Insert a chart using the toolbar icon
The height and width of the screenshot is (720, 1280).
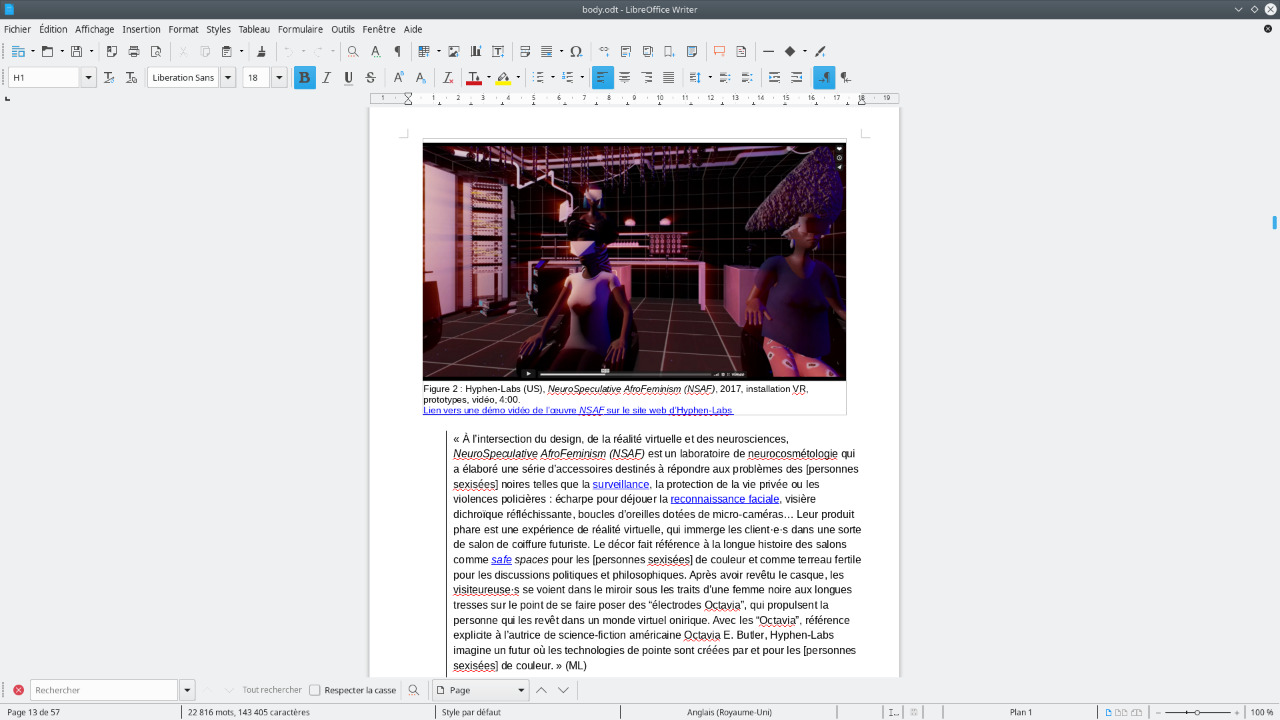(476, 51)
